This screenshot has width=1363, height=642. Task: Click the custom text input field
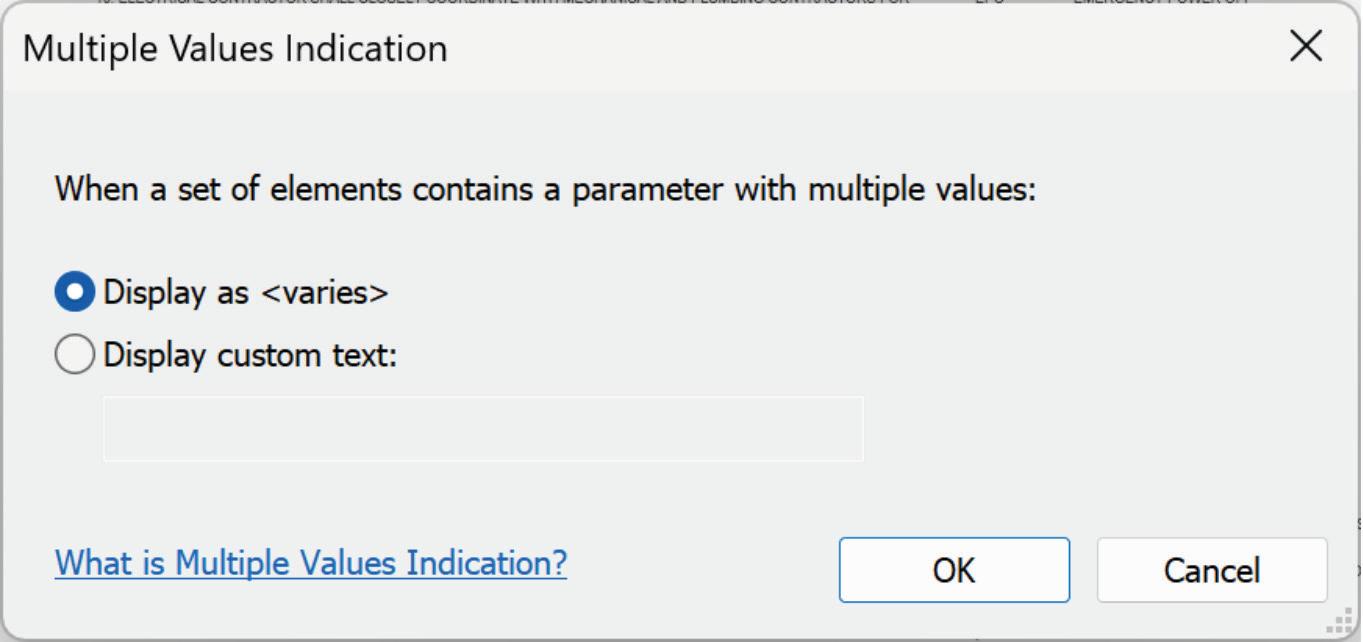(x=483, y=429)
